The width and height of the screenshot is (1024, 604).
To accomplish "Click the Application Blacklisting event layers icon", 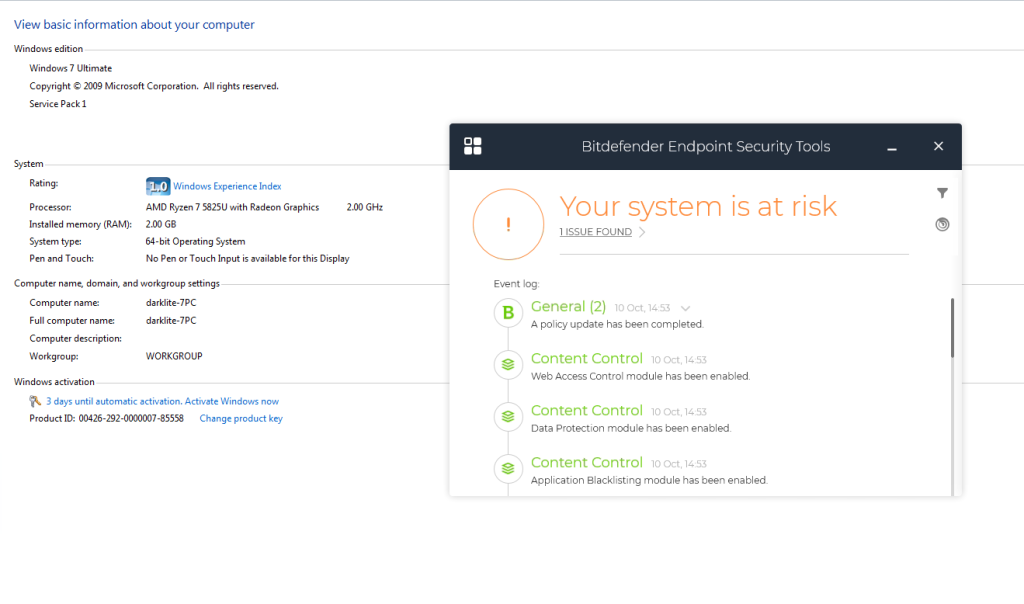I will (x=508, y=468).
